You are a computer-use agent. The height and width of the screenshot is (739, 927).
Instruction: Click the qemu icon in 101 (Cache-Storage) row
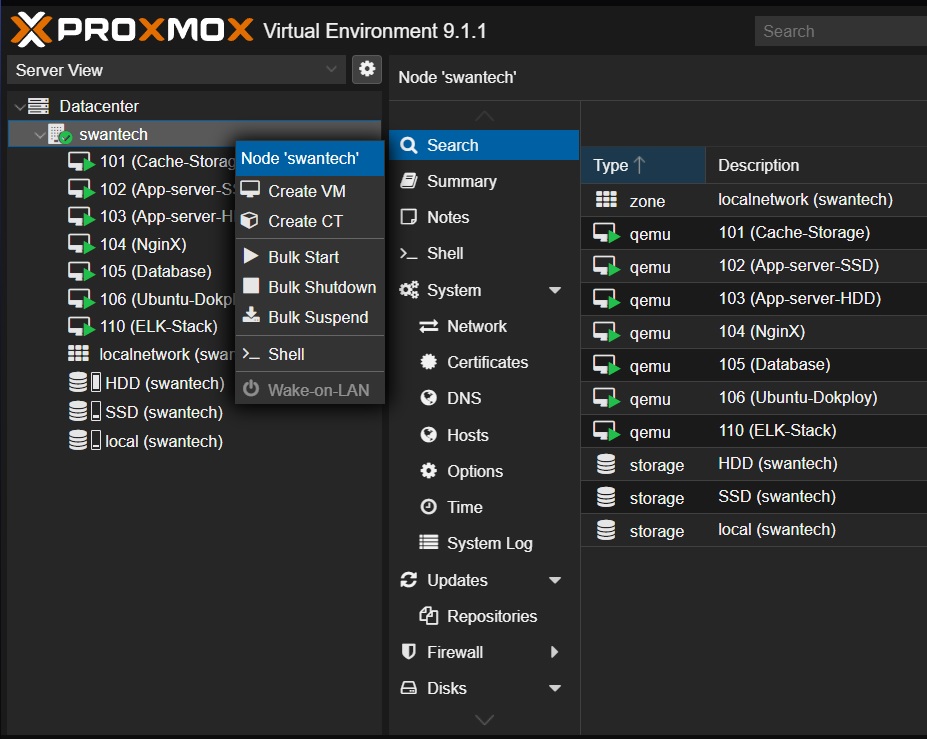coord(607,233)
